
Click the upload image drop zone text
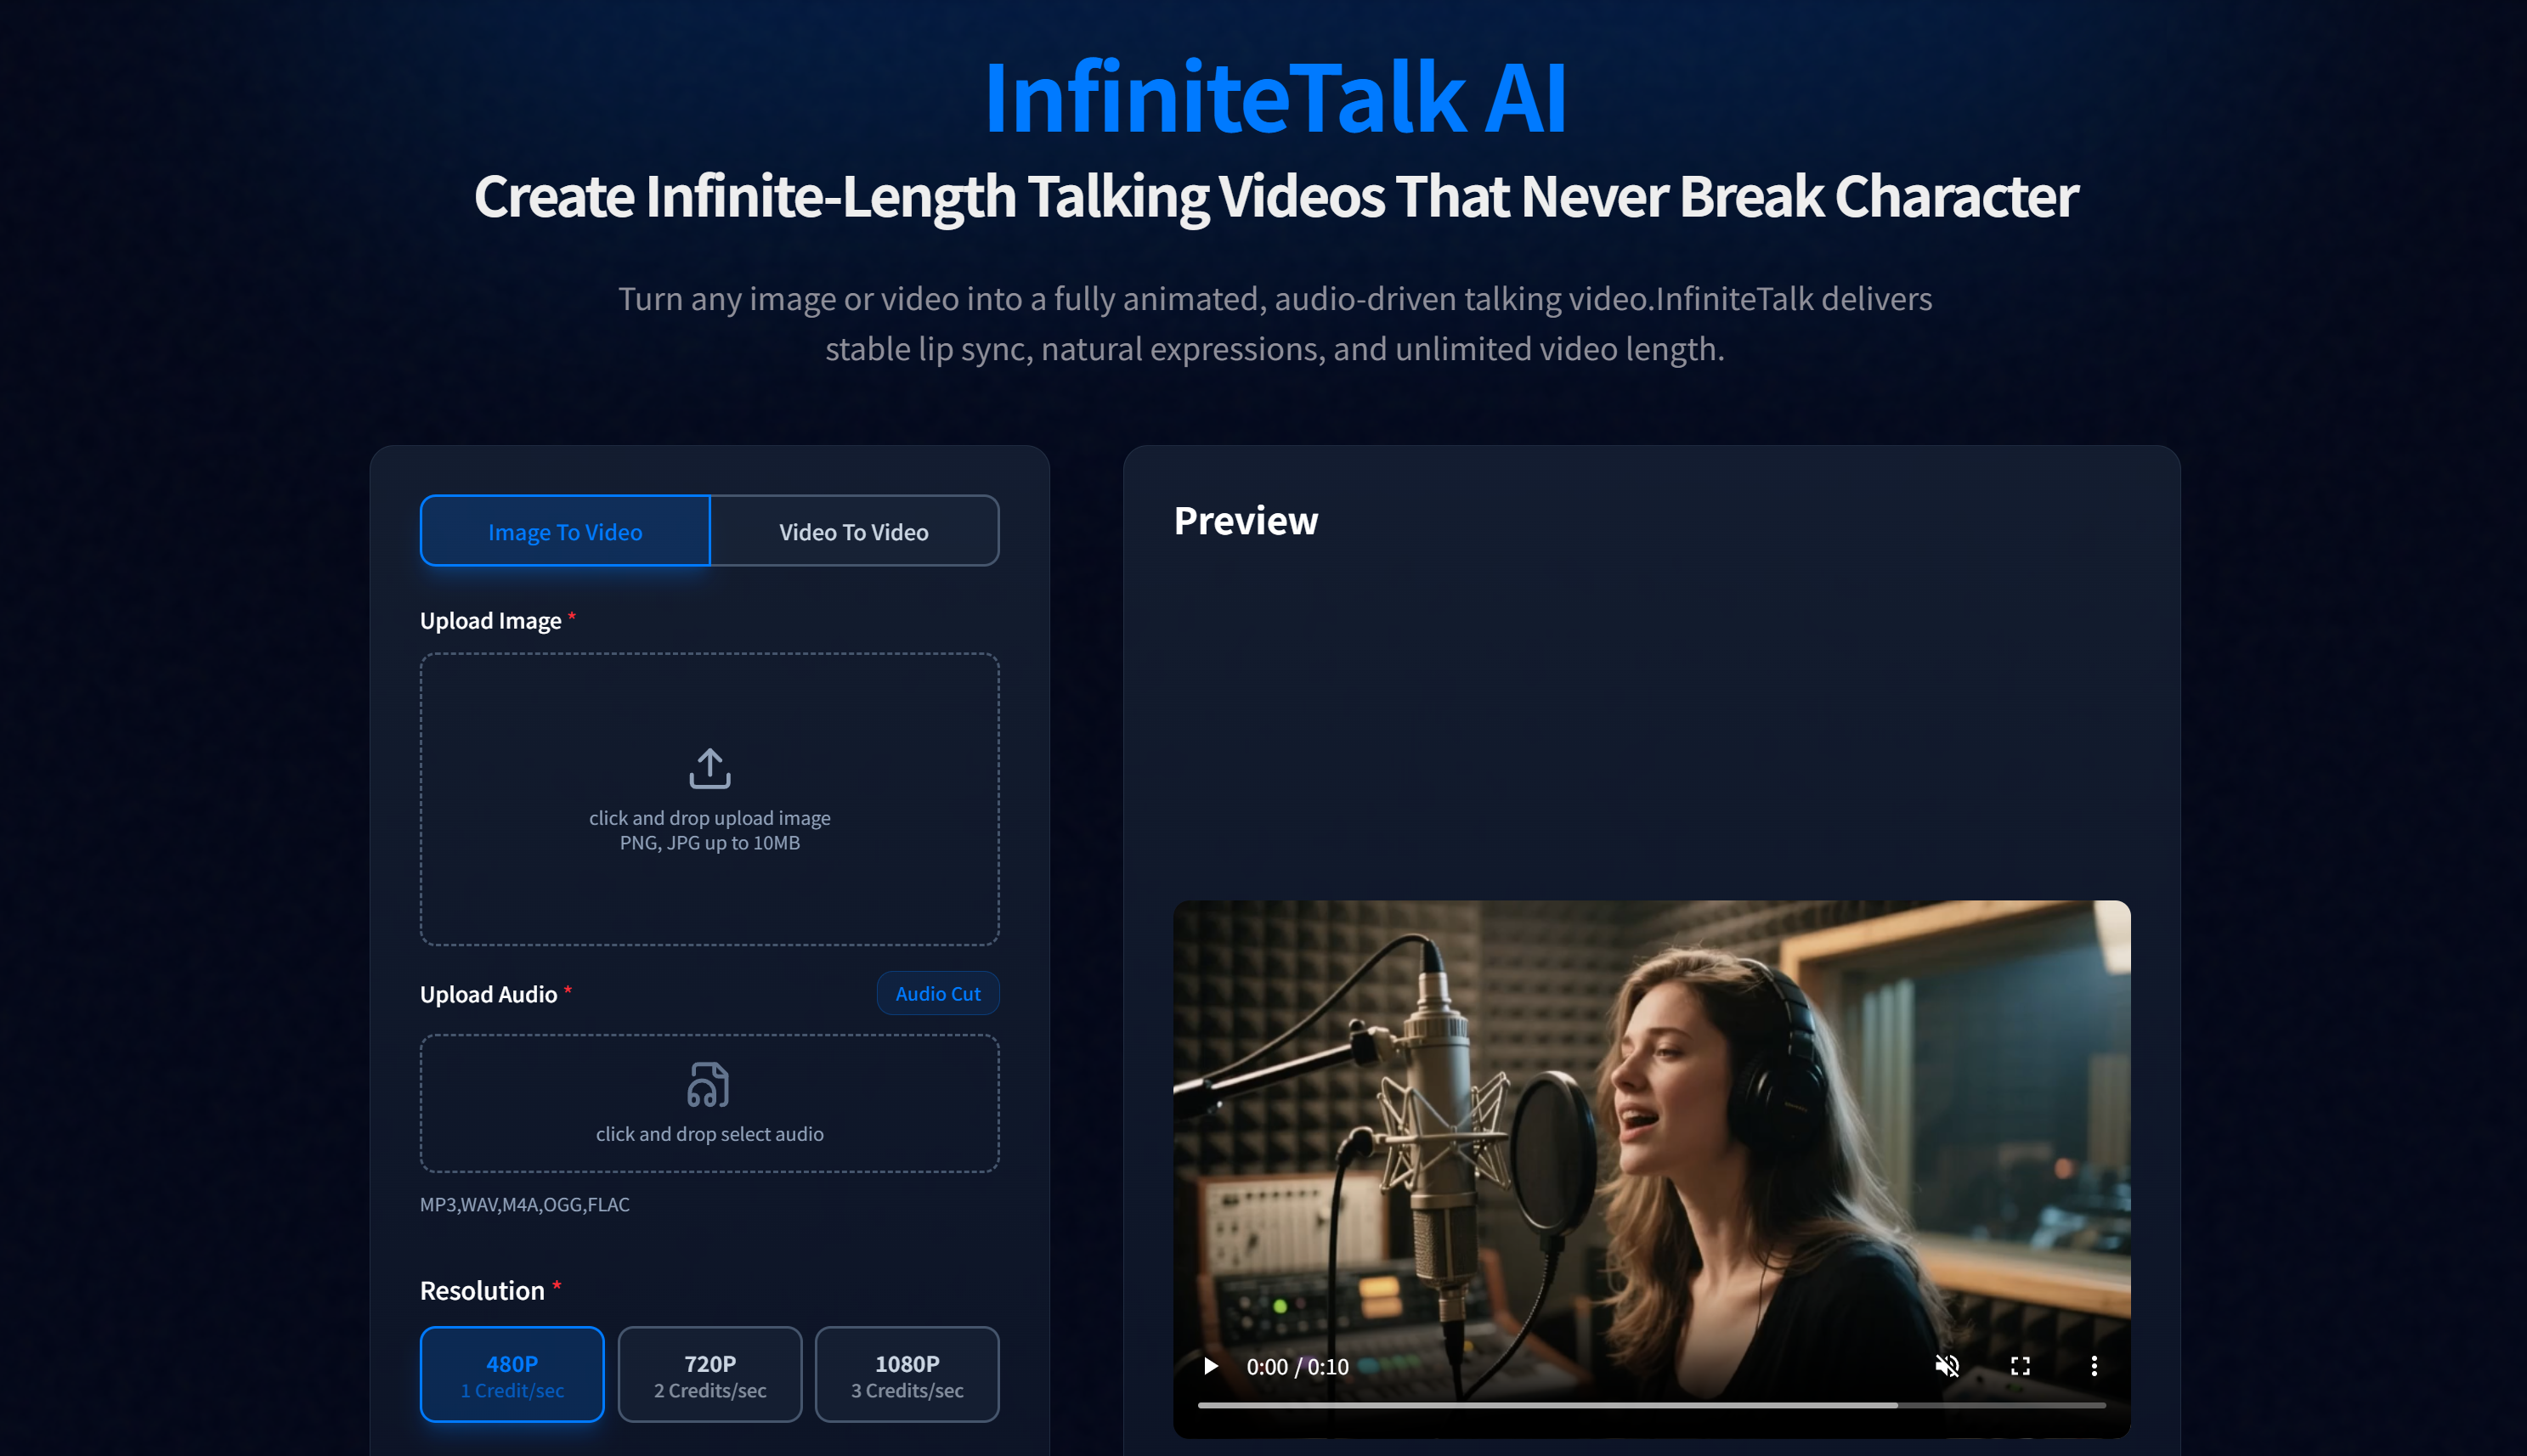[x=710, y=830]
